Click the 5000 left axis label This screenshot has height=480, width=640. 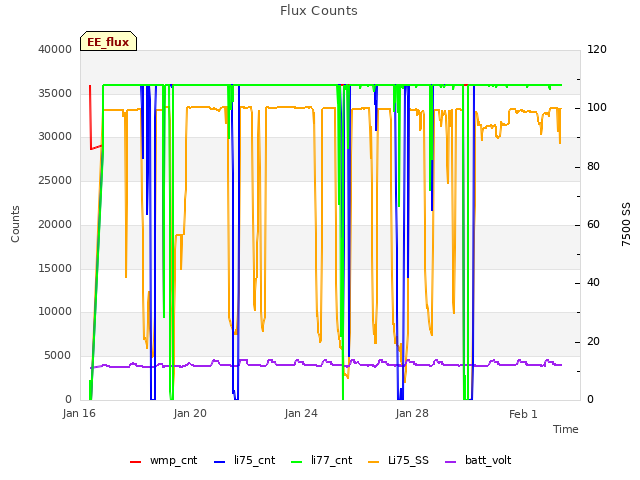pos(58,356)
